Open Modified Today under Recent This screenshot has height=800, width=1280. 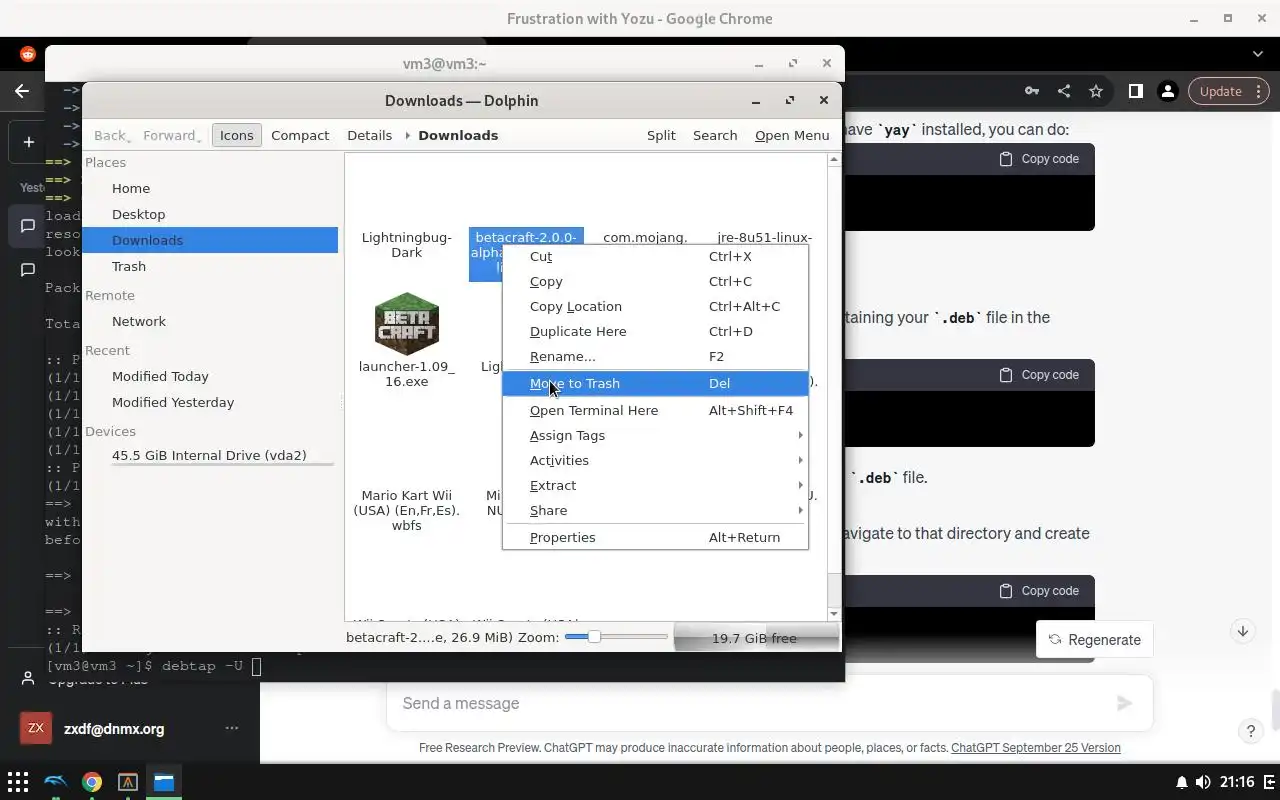(x=210, y=376)
